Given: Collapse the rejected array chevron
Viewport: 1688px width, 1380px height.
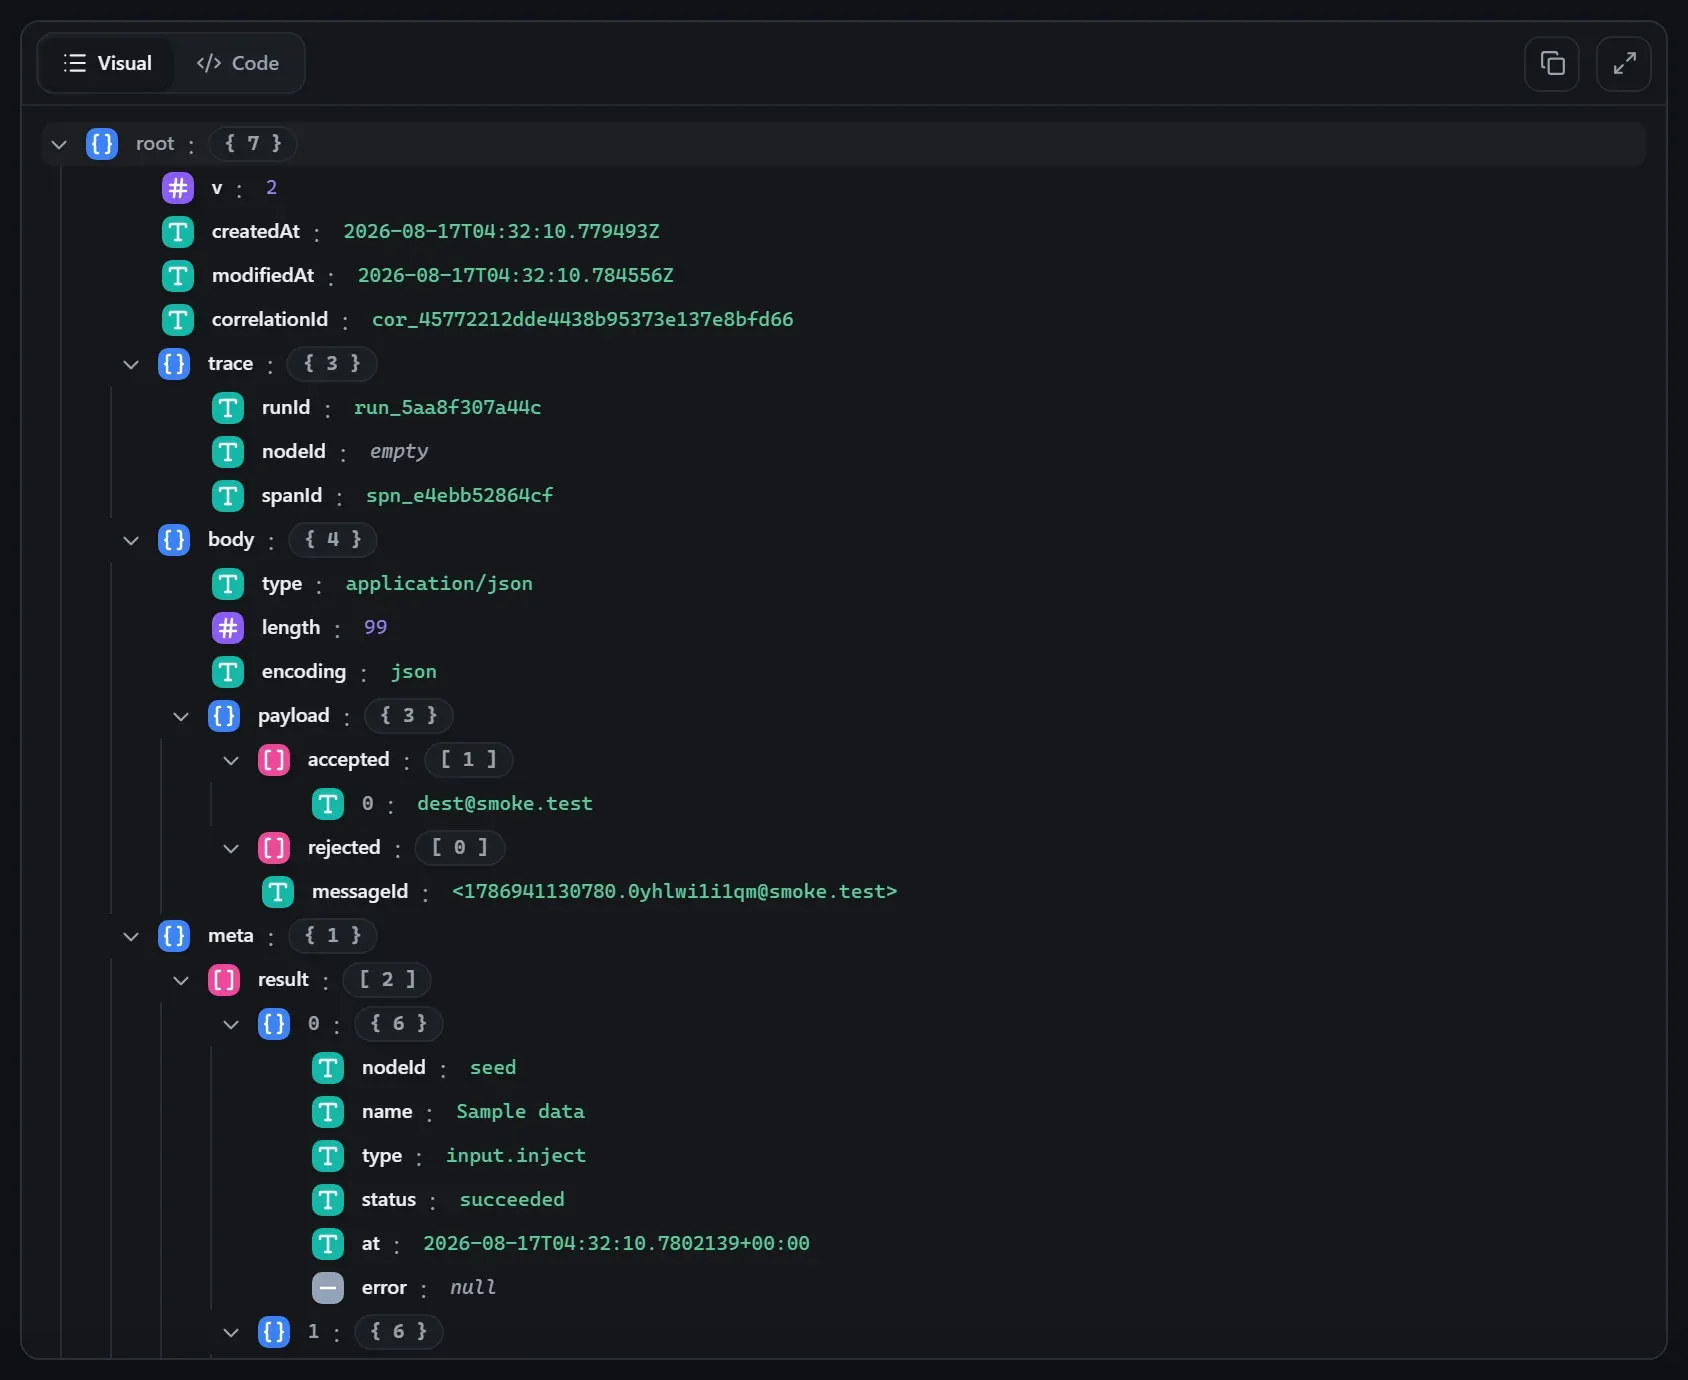Looking at the screenshot, I should [231, 848].
